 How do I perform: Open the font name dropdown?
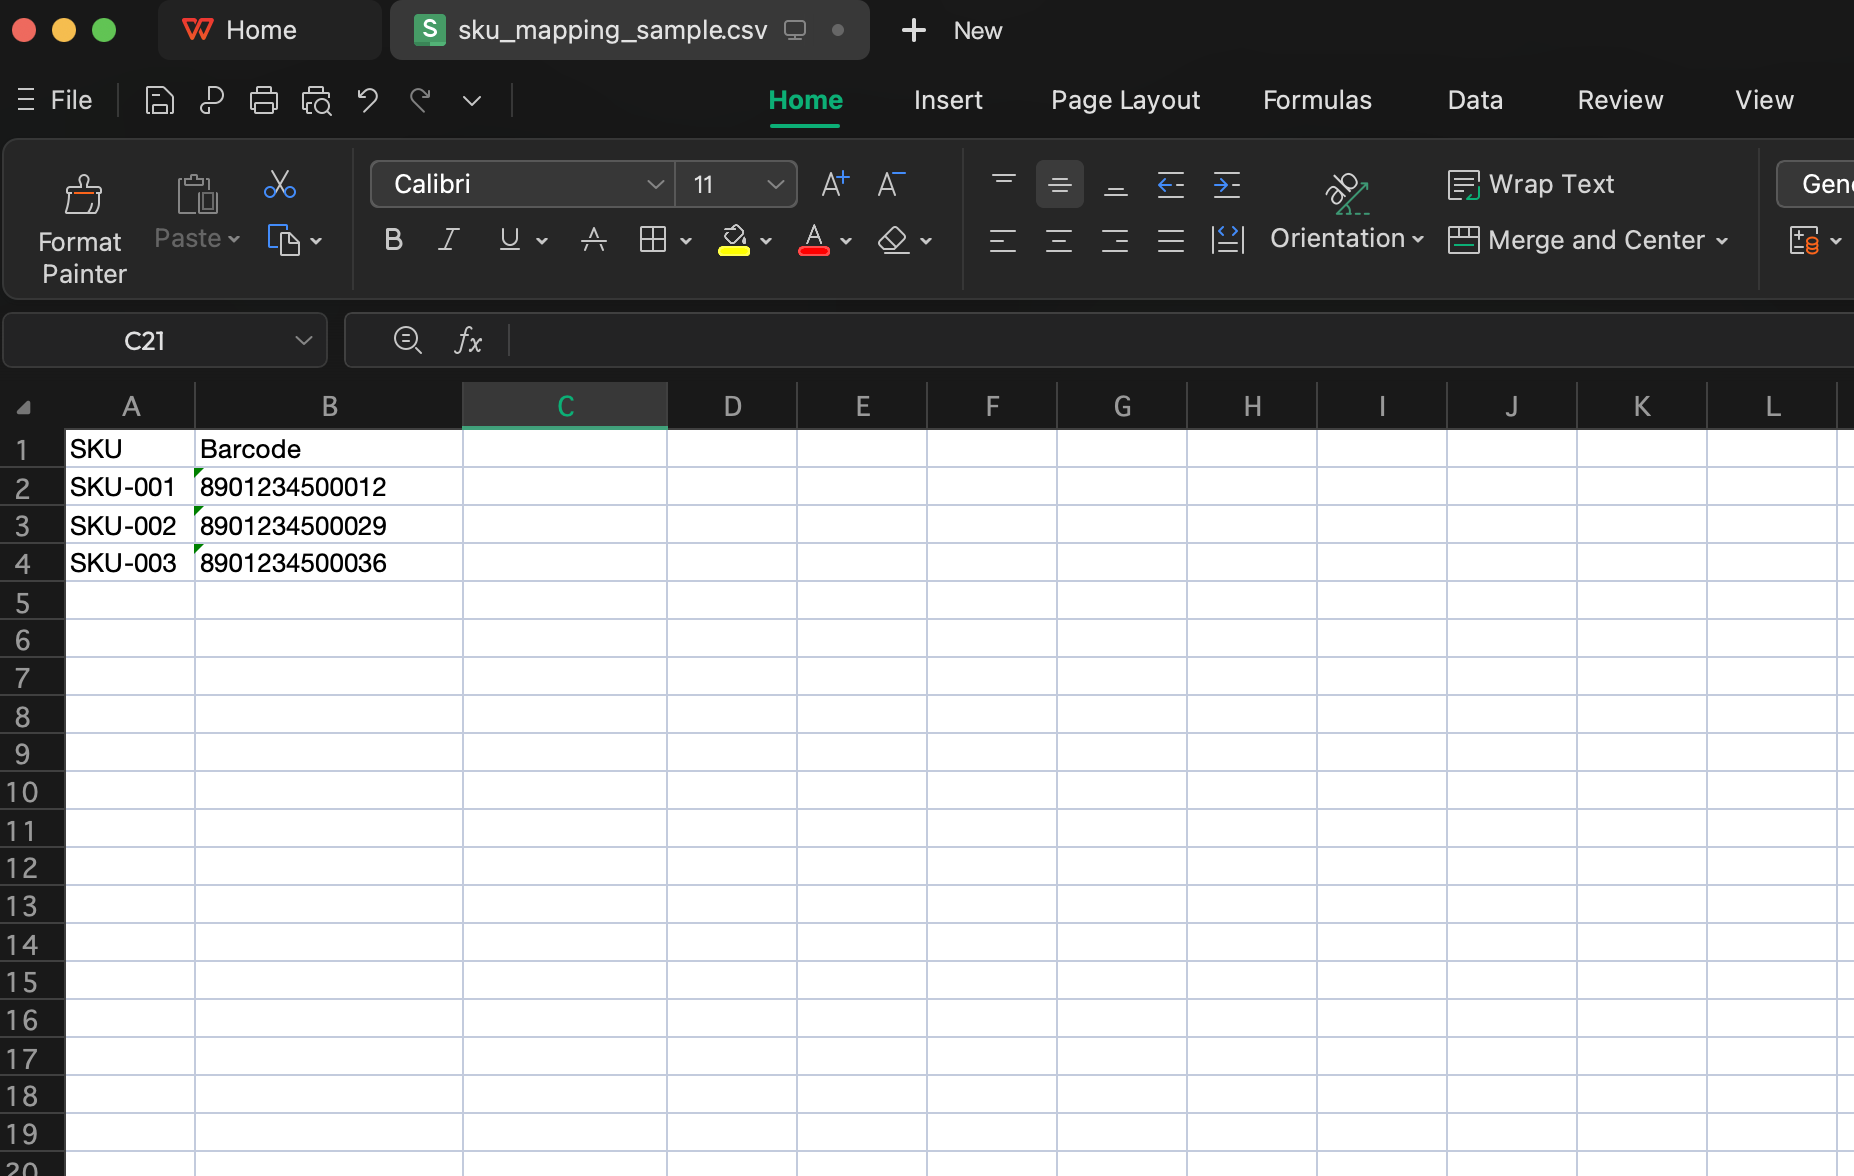[x=656, y=184]
